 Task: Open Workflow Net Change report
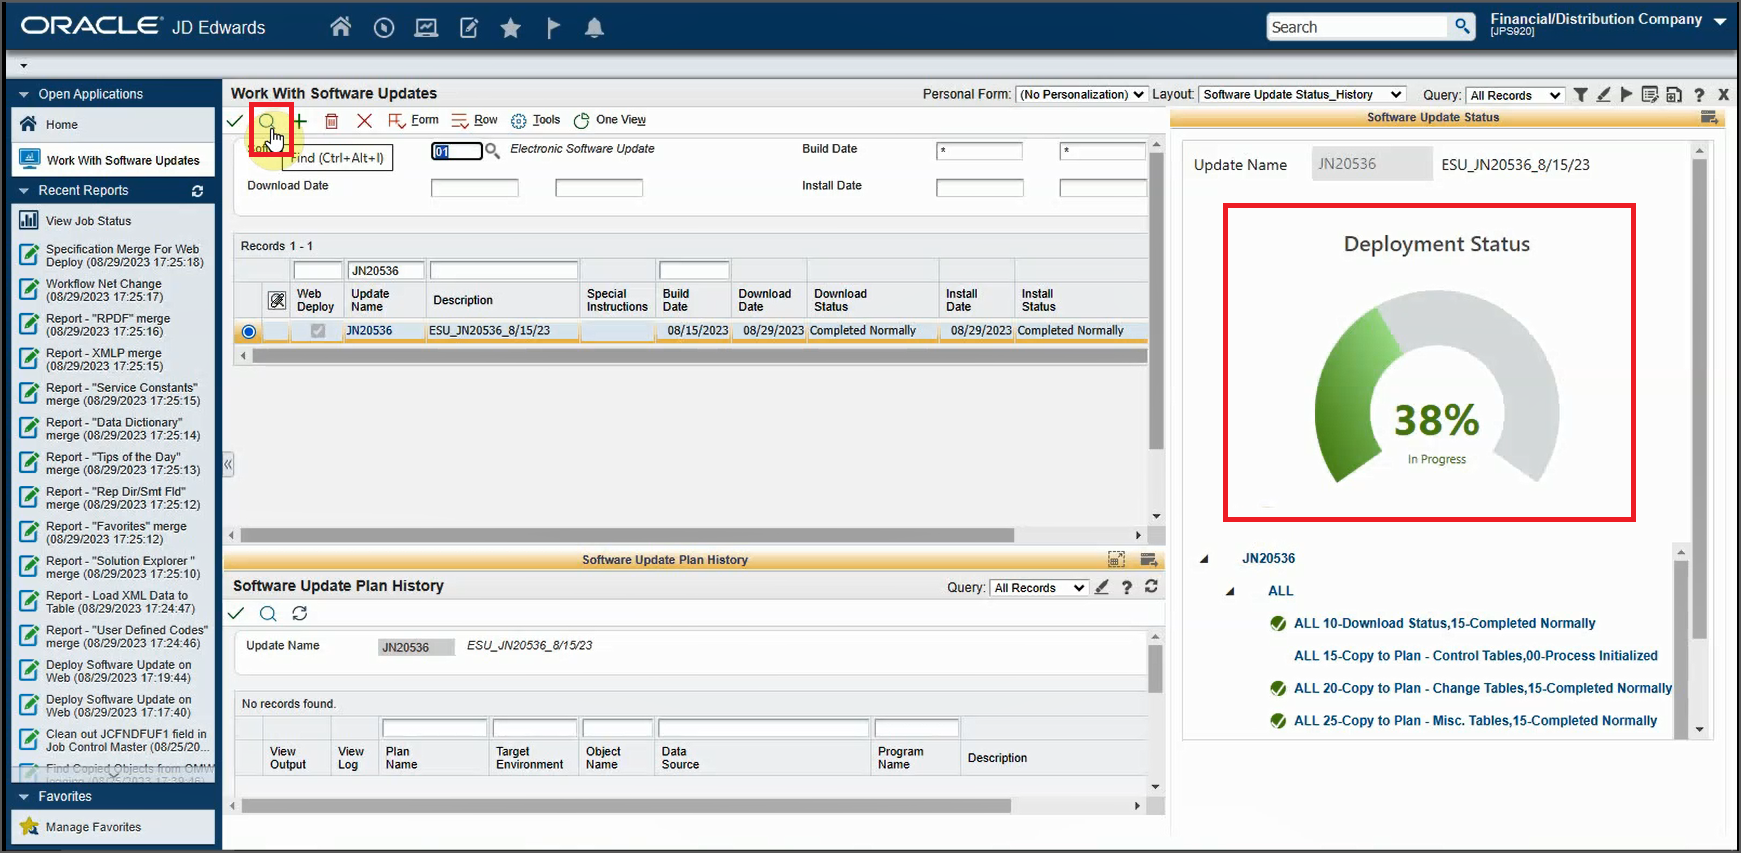[x=104, y=290]
